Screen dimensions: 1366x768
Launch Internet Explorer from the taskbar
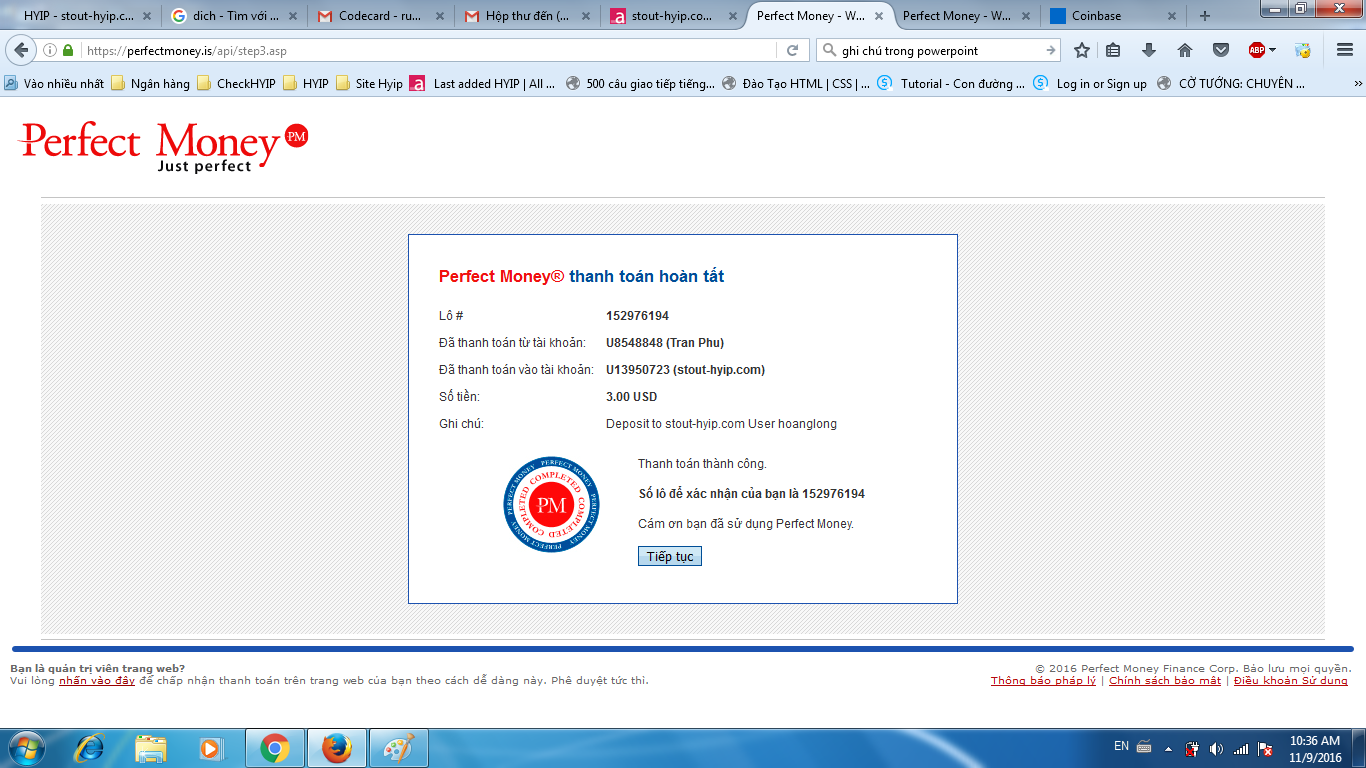pos(90,748)
